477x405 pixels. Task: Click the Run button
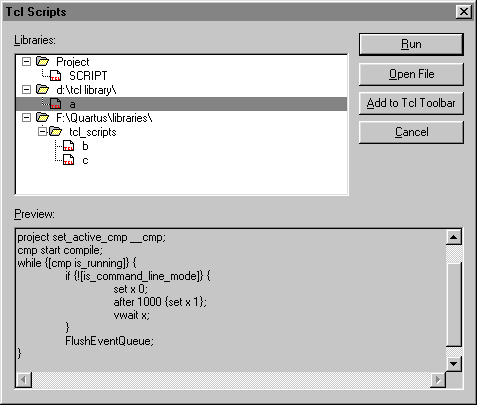[411, 44]
